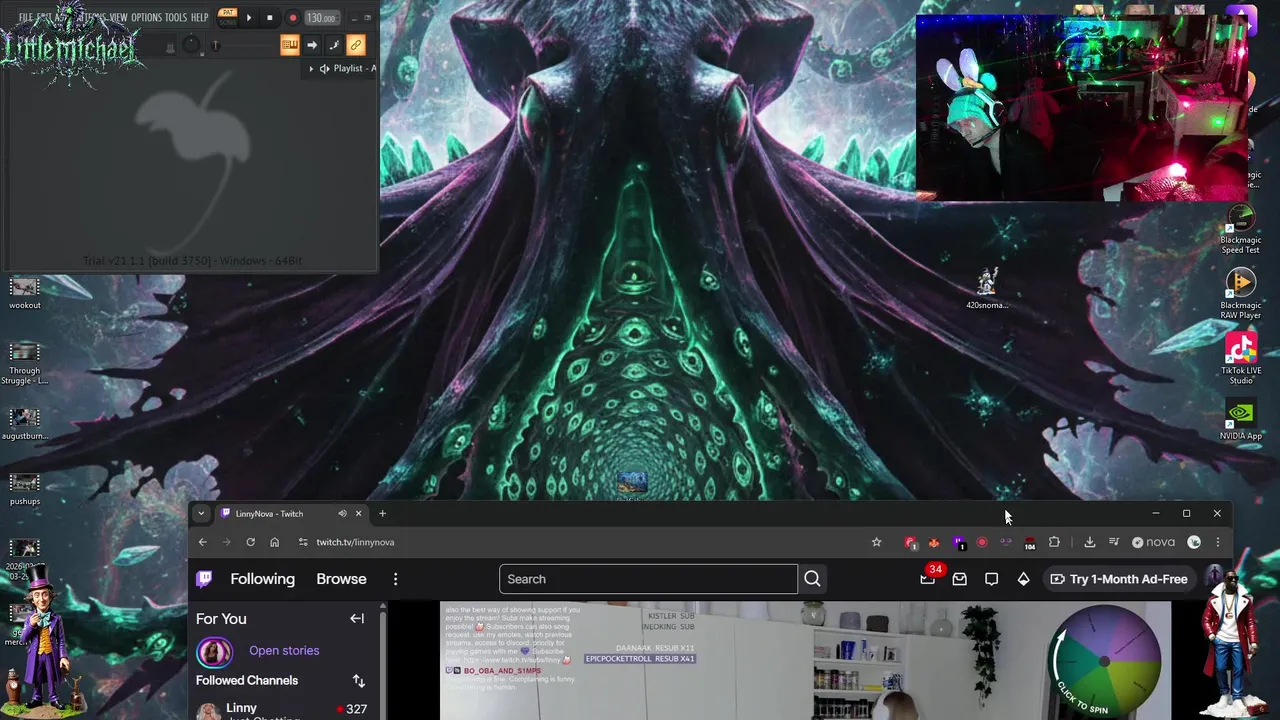Viewport: 1280px width, 720px height.
Task: Click the Get Bits diamond icon
Action: 1023,579
